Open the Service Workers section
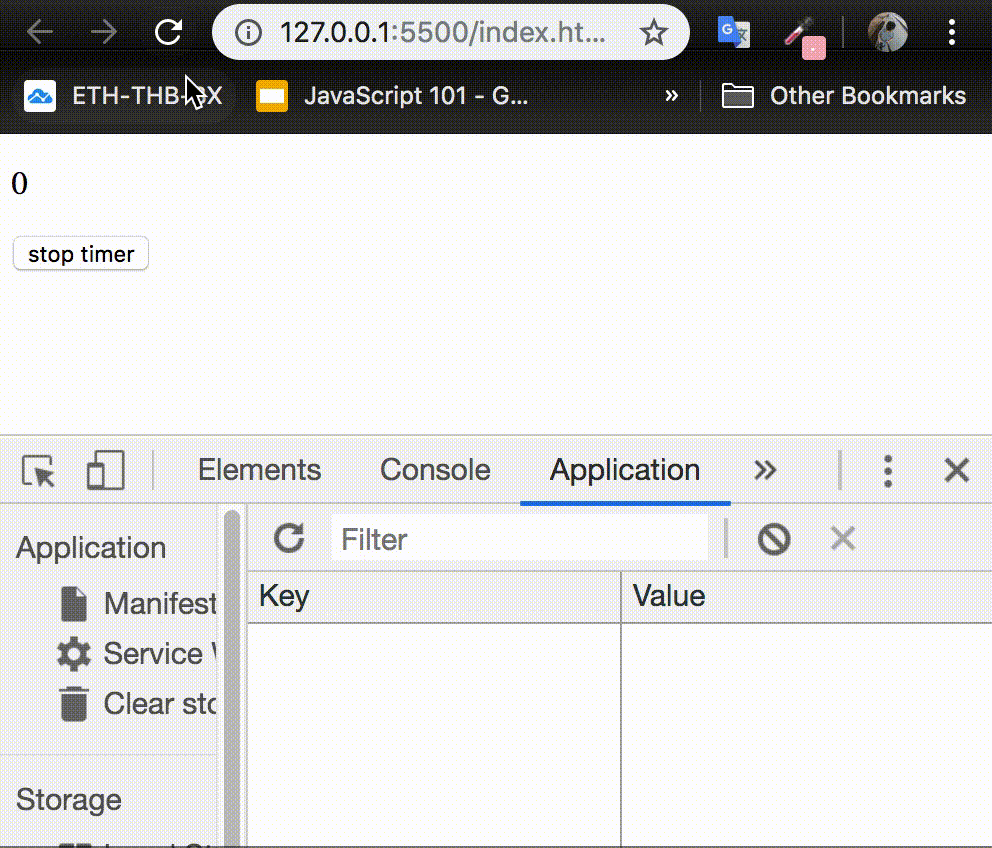 (x=160, y=653)
